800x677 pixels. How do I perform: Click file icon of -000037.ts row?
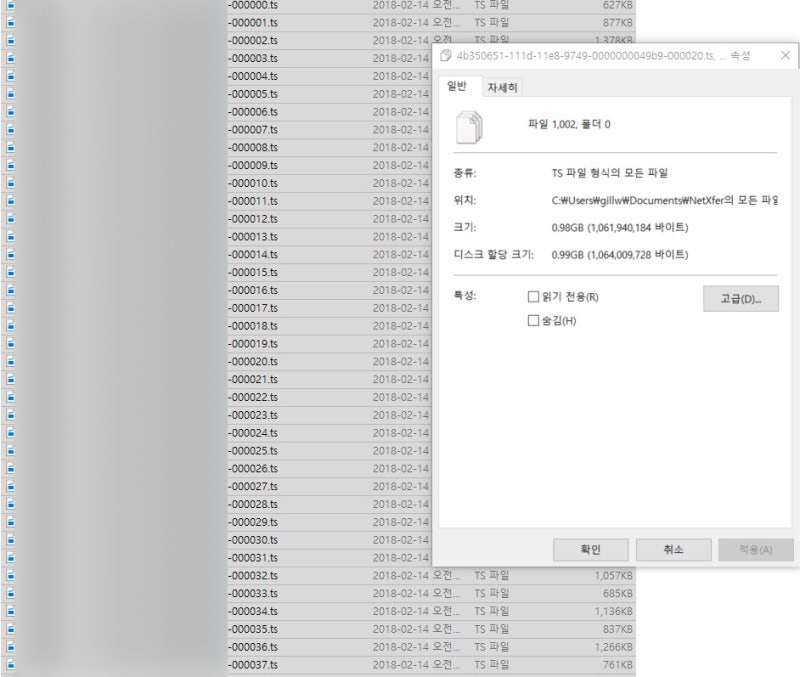point(10,665)
